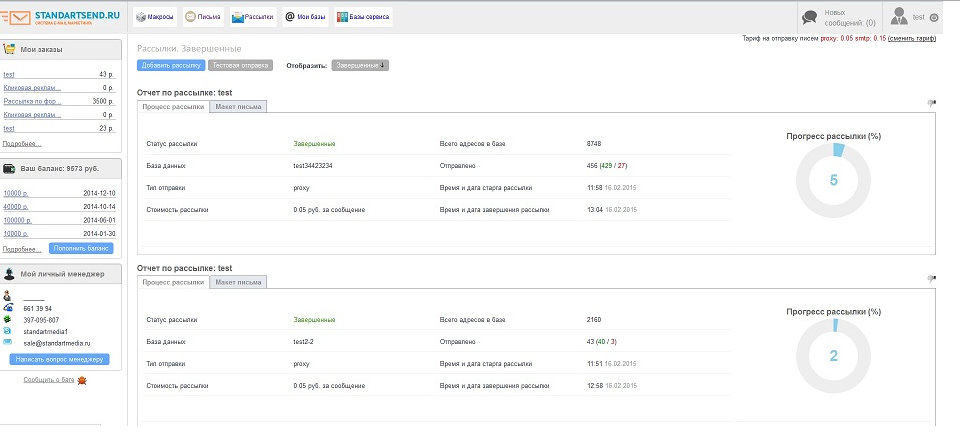This screenshot has width=960, height=436.
Task: Click the Пополнить баланс button
Action: 81,248
